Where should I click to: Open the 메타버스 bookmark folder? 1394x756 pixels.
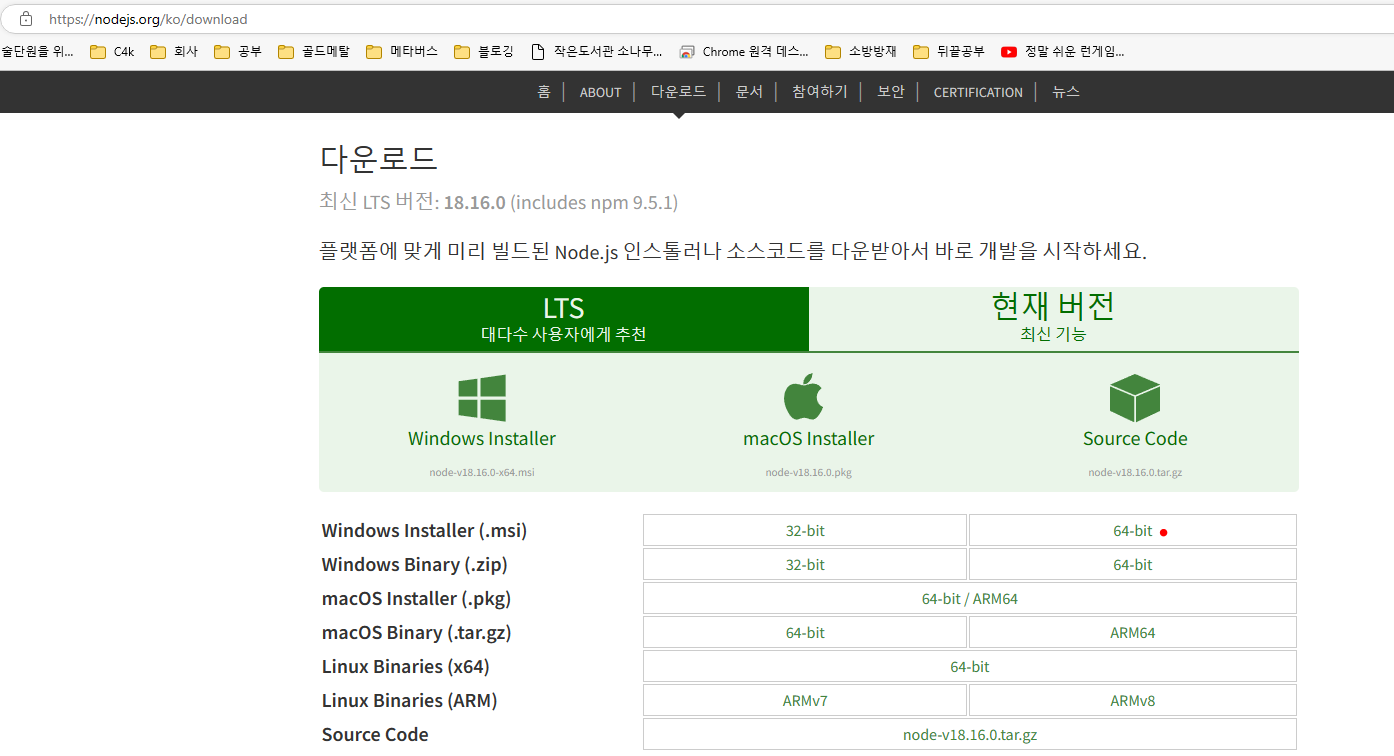402,52
